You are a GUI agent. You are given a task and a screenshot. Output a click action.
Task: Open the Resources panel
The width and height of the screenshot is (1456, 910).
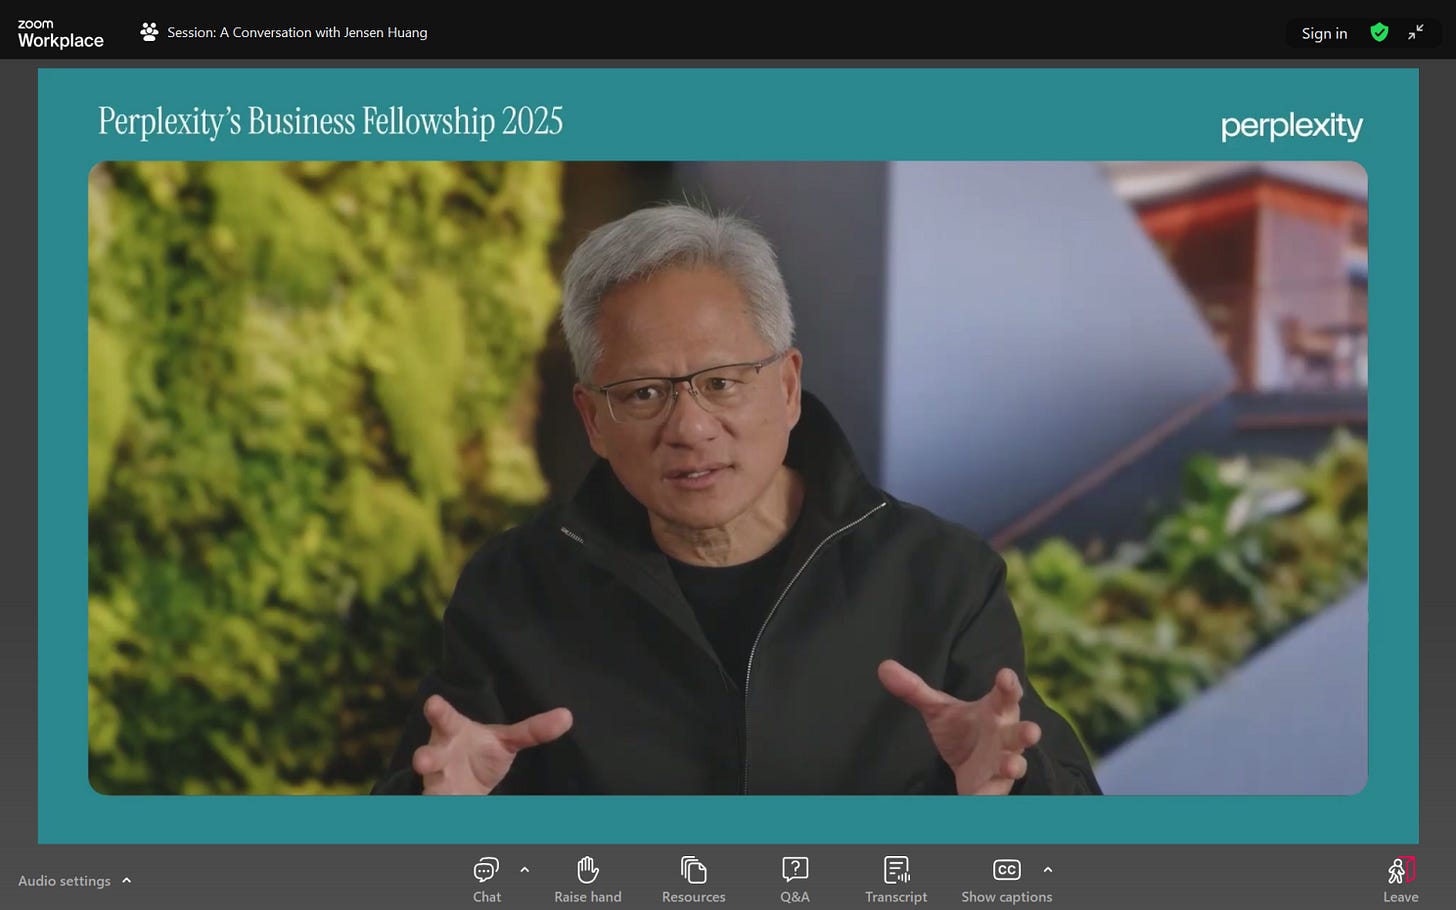[693, 880]
